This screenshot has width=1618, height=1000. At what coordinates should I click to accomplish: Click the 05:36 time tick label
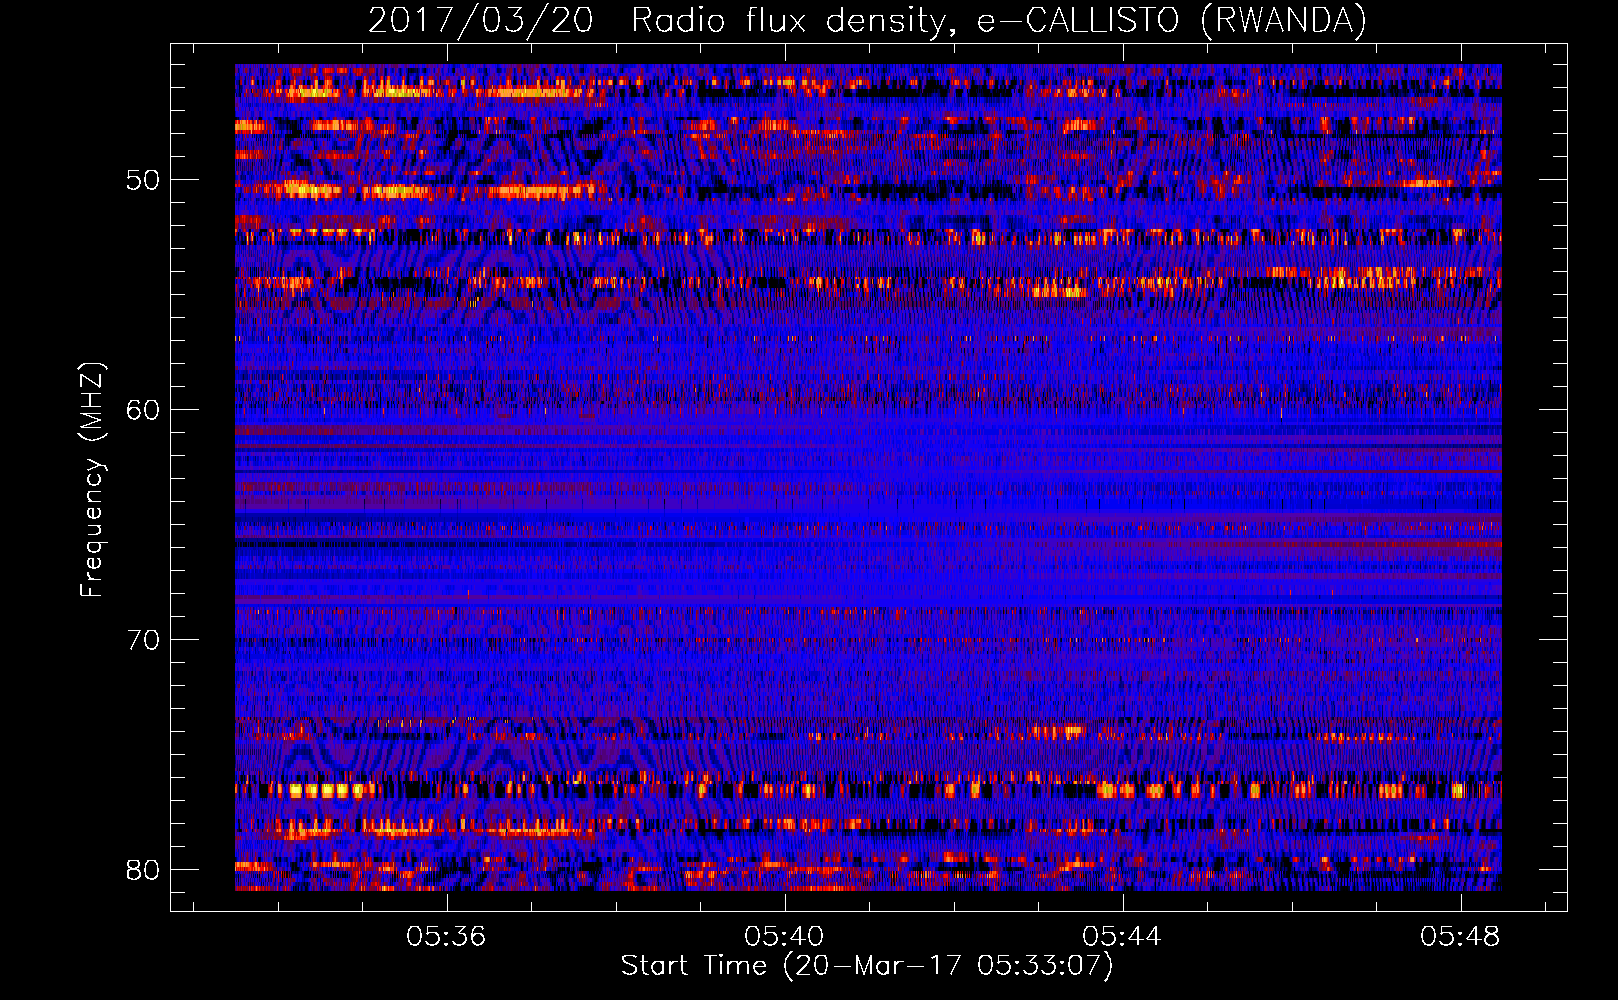pos(446,936)
